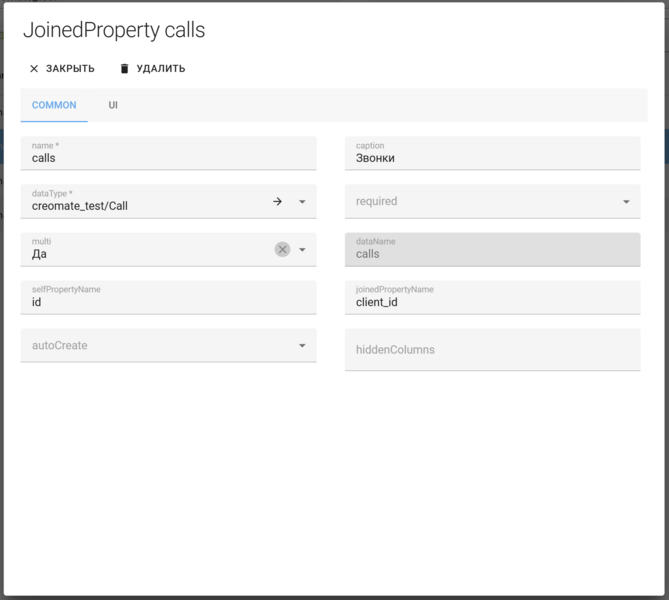The width and height of the screenshot is (669, 600).
Task: Open the required dropdown
Action: click(x=626, y=202)
